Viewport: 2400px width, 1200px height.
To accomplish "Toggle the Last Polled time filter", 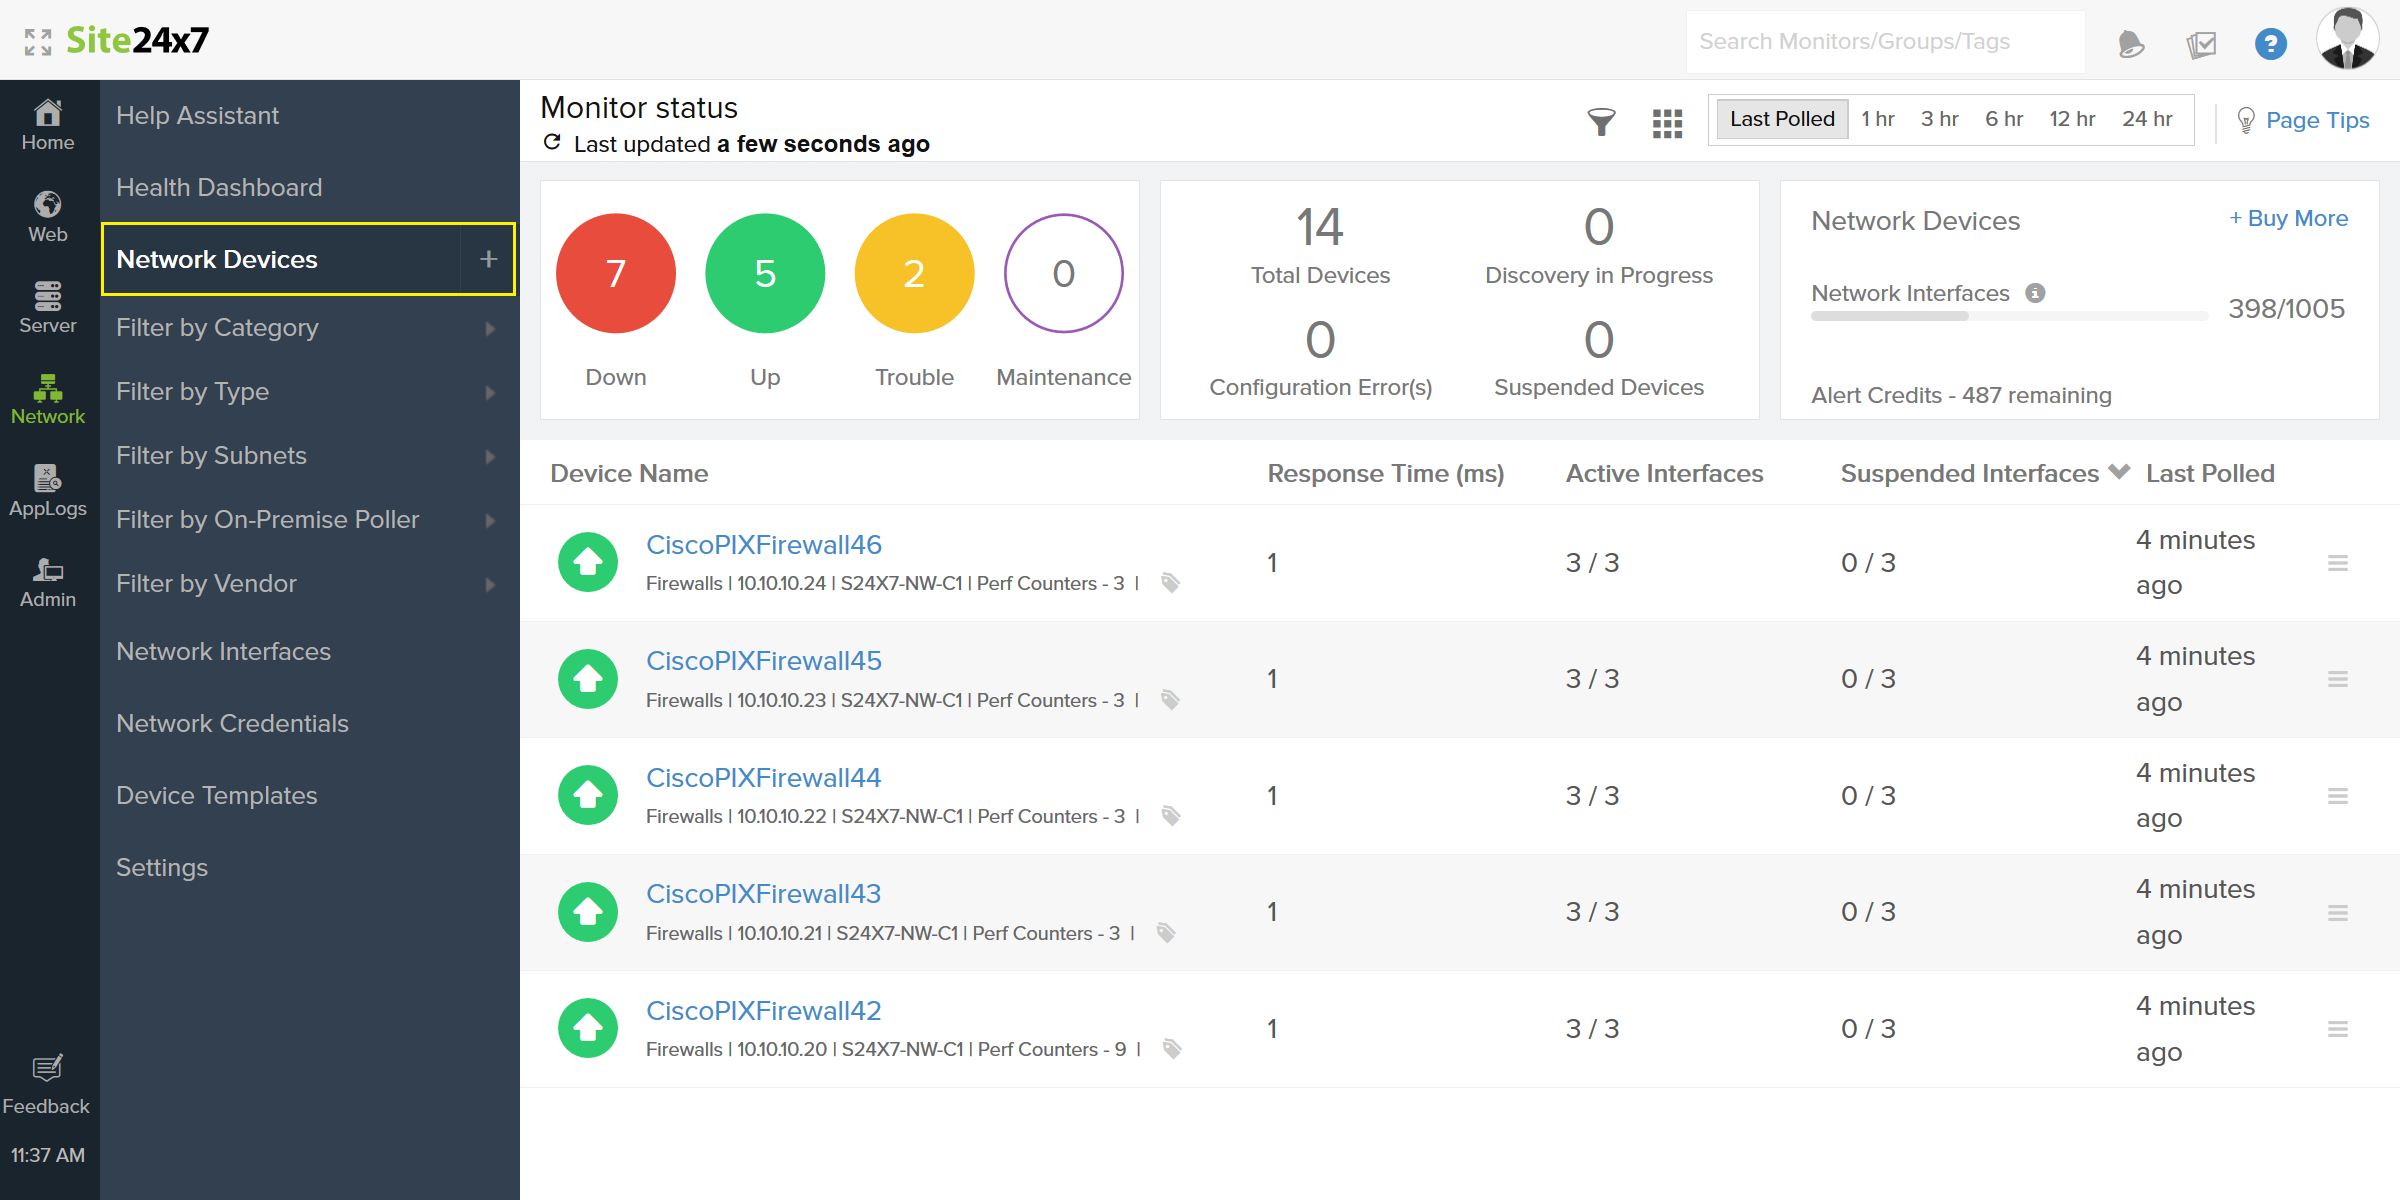I will (1780, 119).
